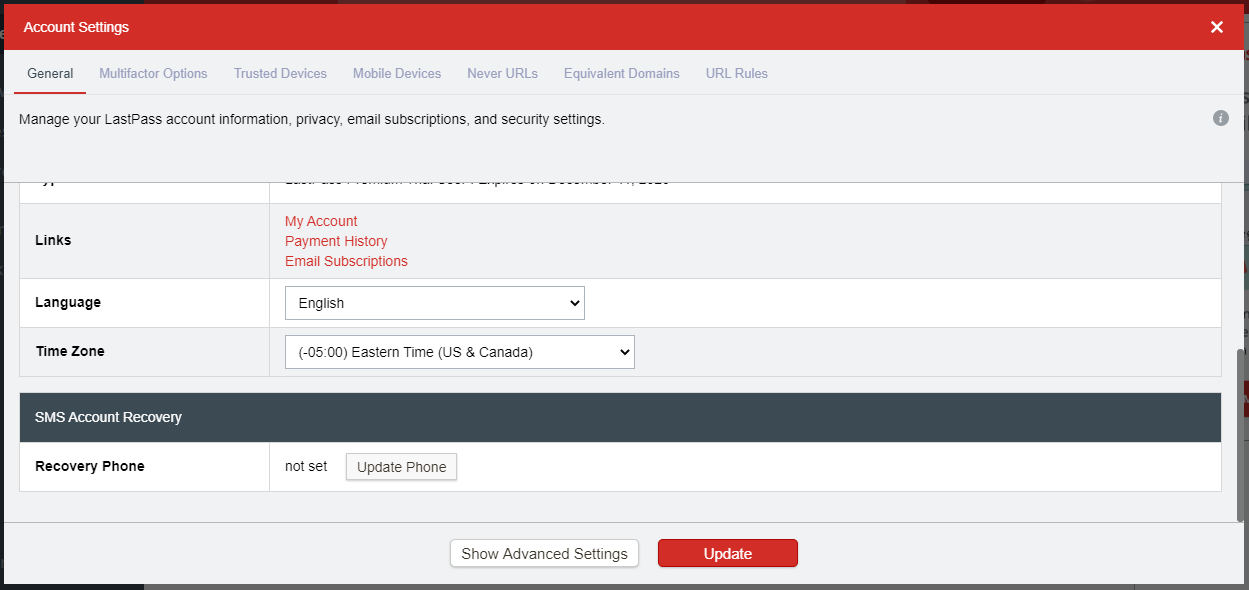Switch to the General tab

(50, 73)
